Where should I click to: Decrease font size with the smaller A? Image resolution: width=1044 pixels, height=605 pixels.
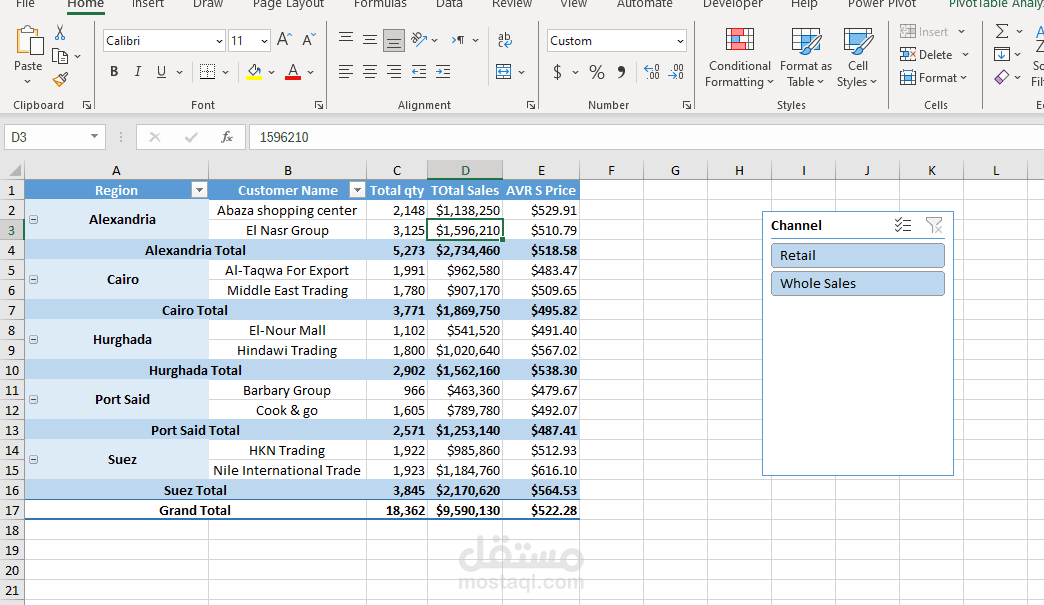point(308,40)
